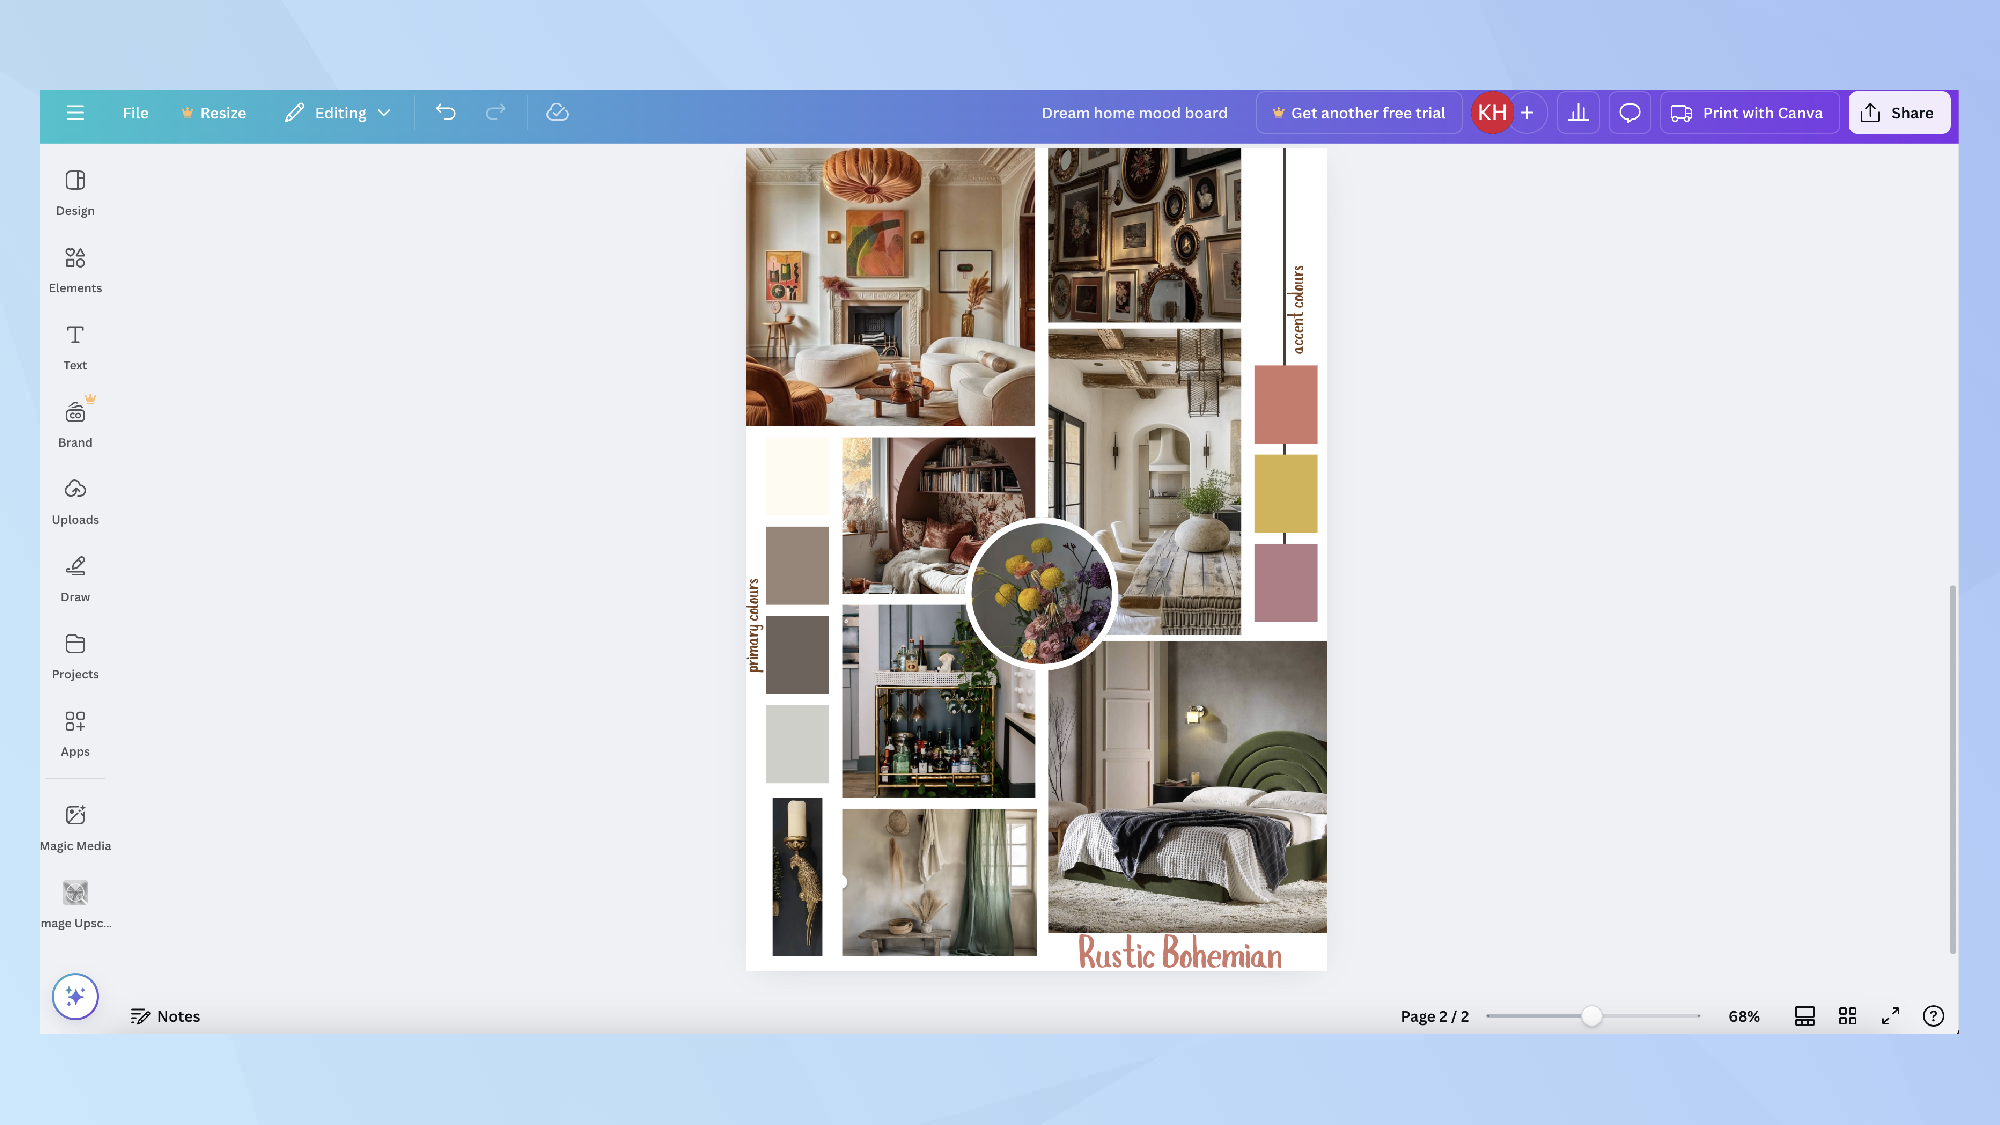Open analytics bar chart icon
Viewport: 2000px width, 1125px height.
1578,113
